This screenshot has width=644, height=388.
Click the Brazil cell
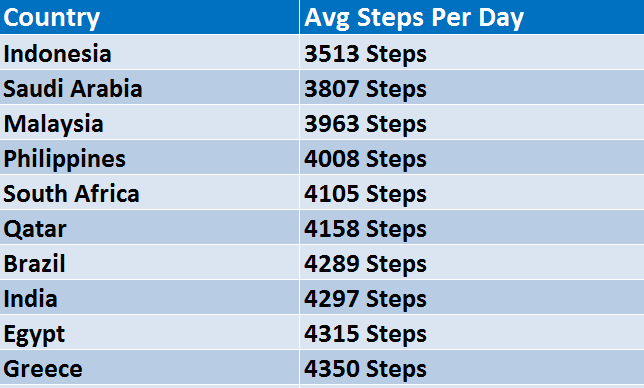[x=150, y=262]
